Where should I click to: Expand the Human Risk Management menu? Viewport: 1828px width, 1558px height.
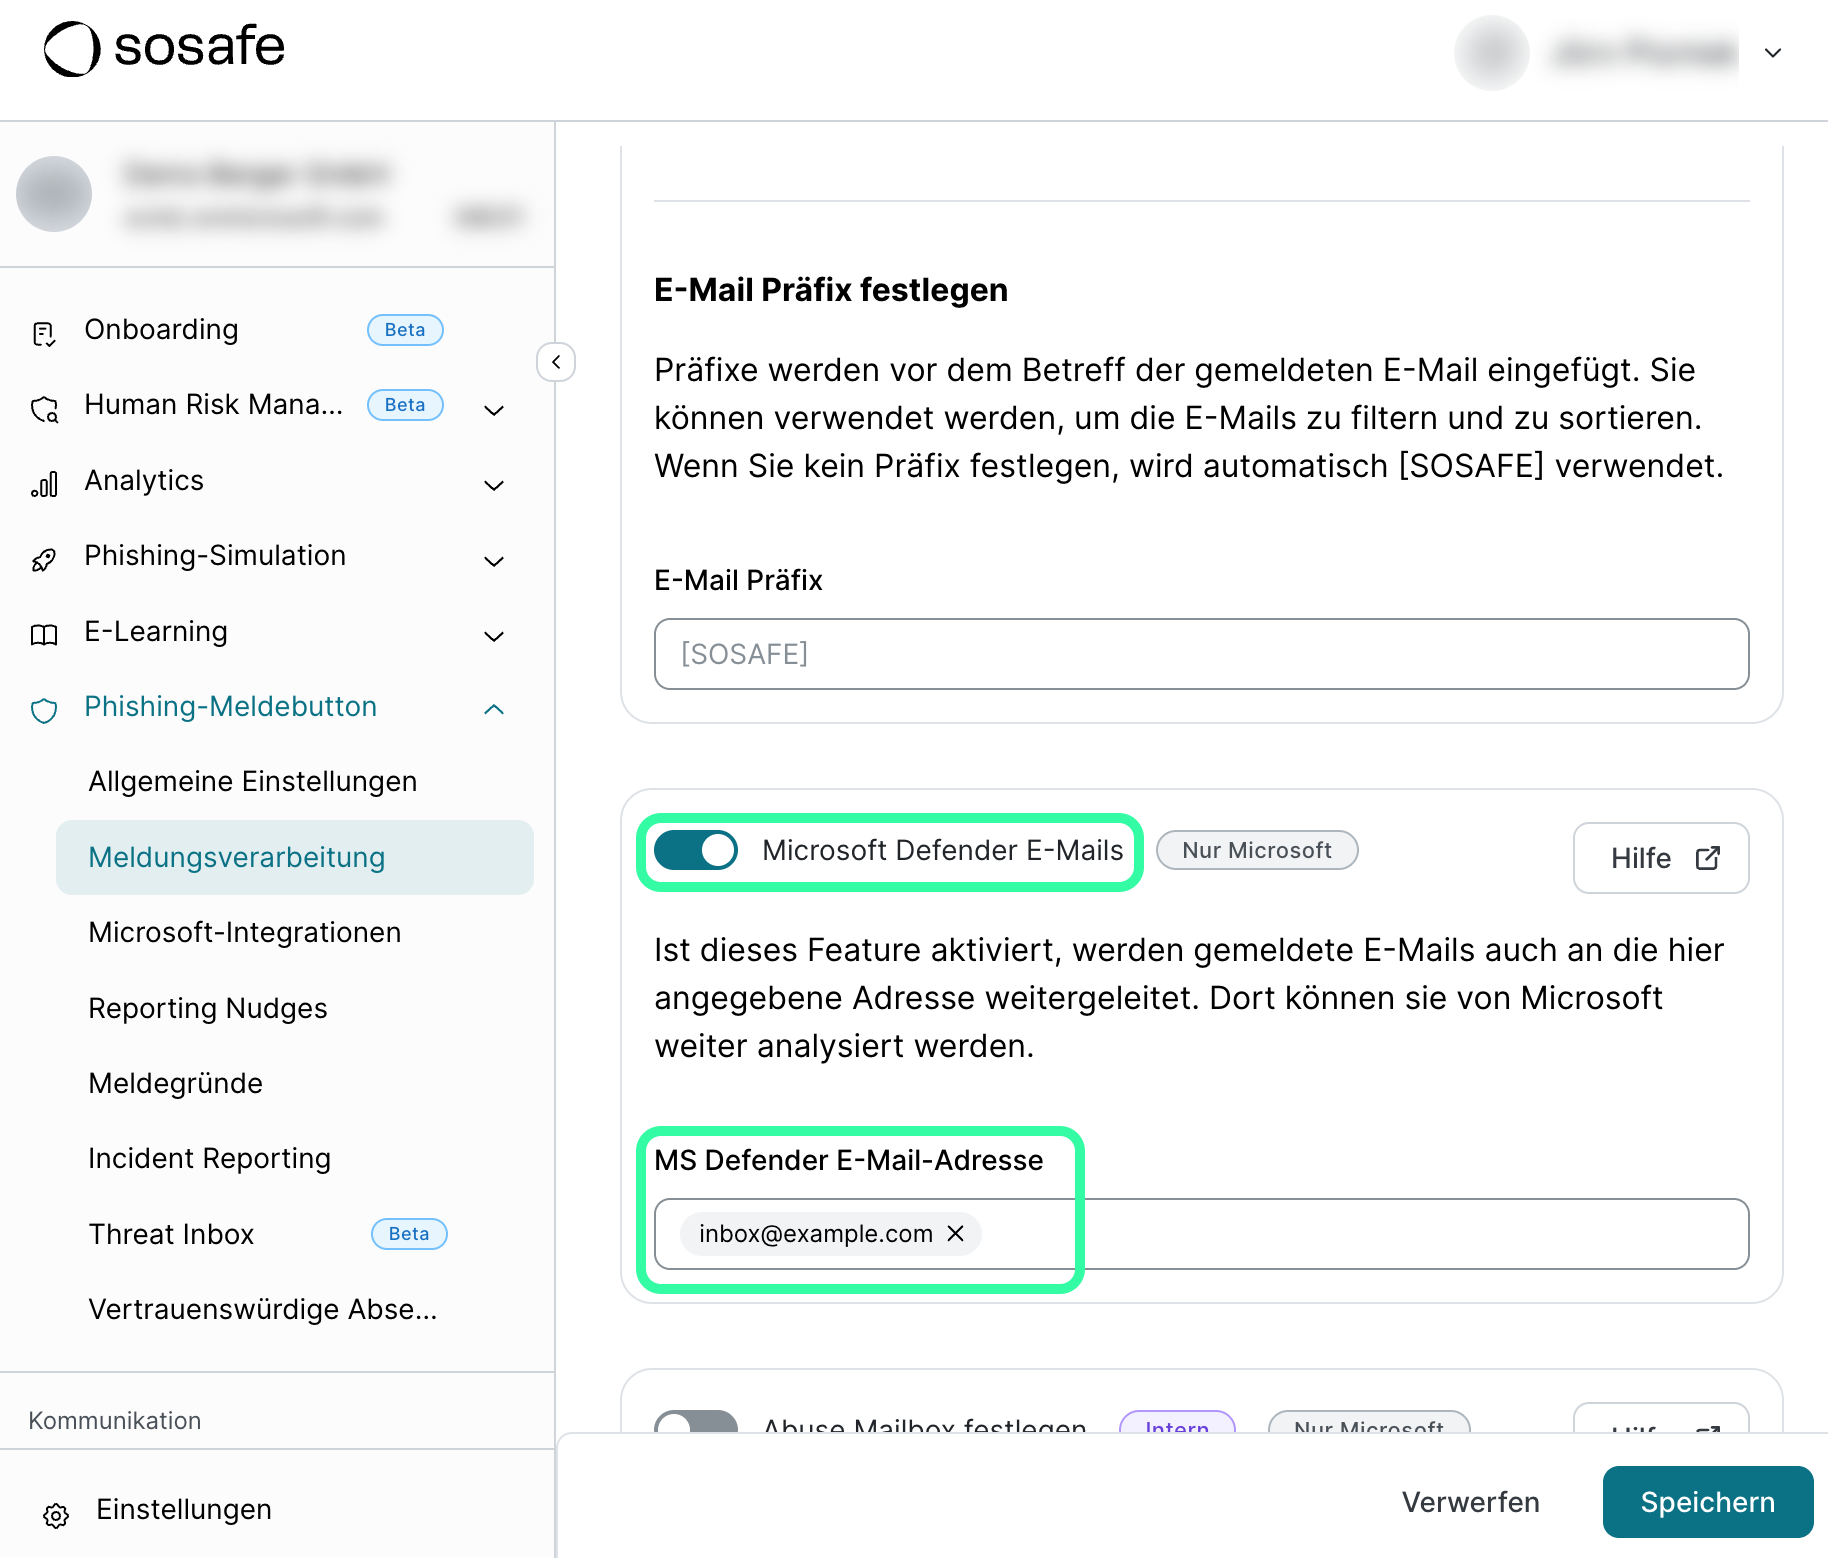point(494,409)
